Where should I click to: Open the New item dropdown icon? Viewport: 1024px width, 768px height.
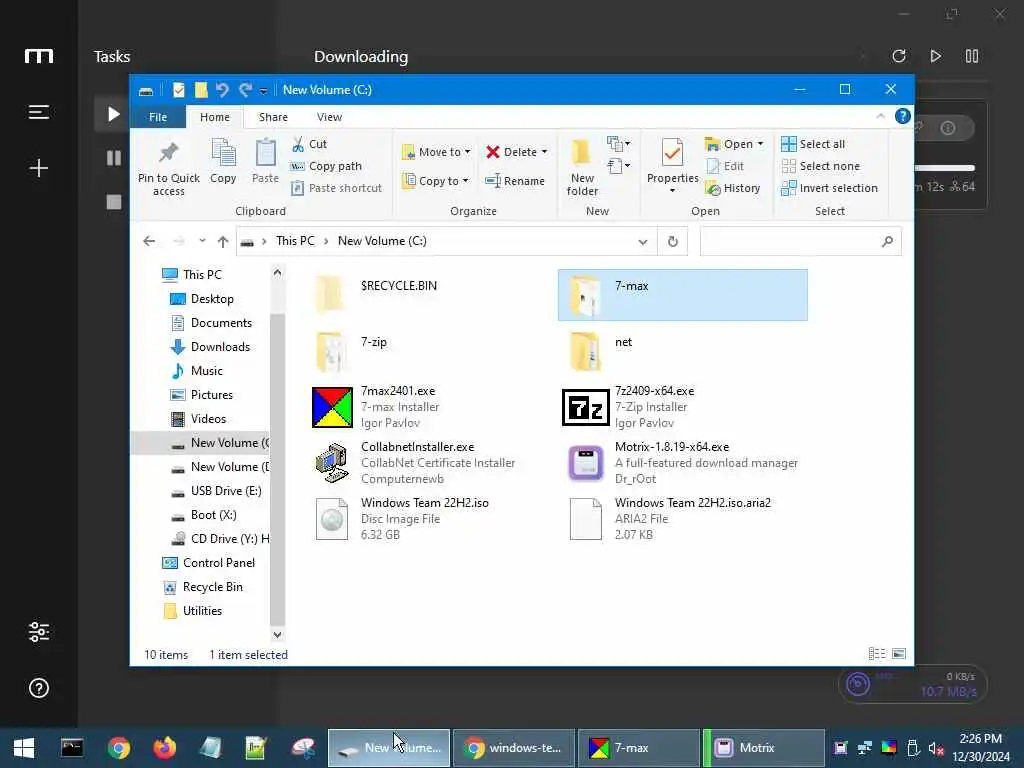(x=618, y=144)
